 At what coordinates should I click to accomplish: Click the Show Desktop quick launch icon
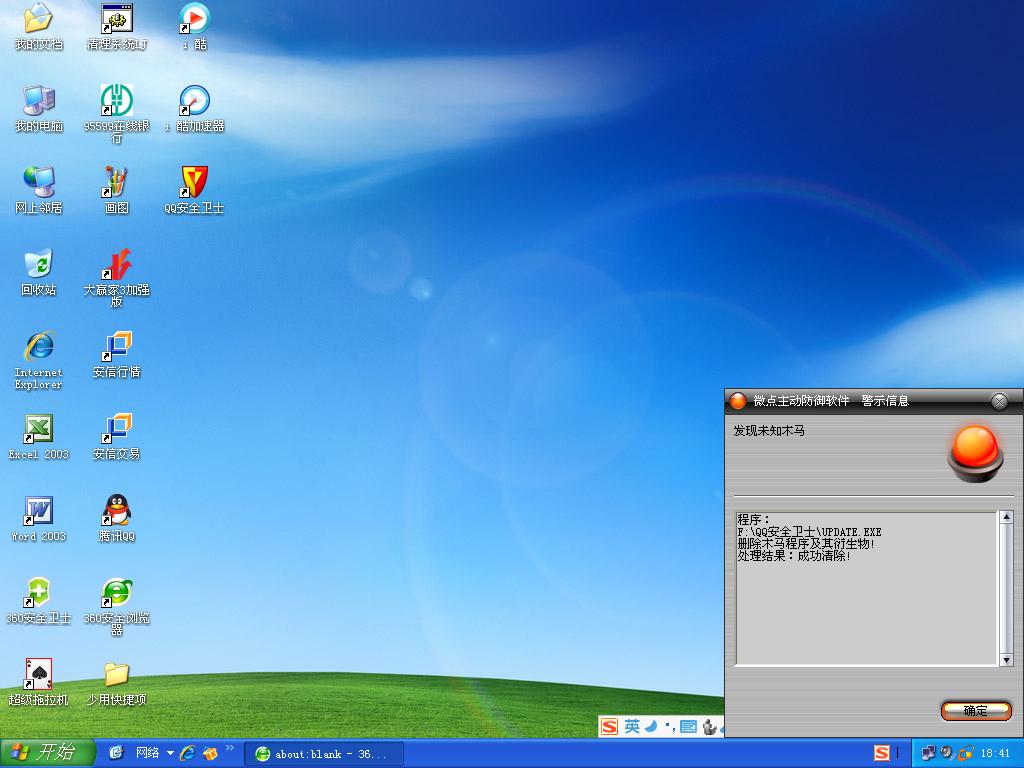[116, 753]
